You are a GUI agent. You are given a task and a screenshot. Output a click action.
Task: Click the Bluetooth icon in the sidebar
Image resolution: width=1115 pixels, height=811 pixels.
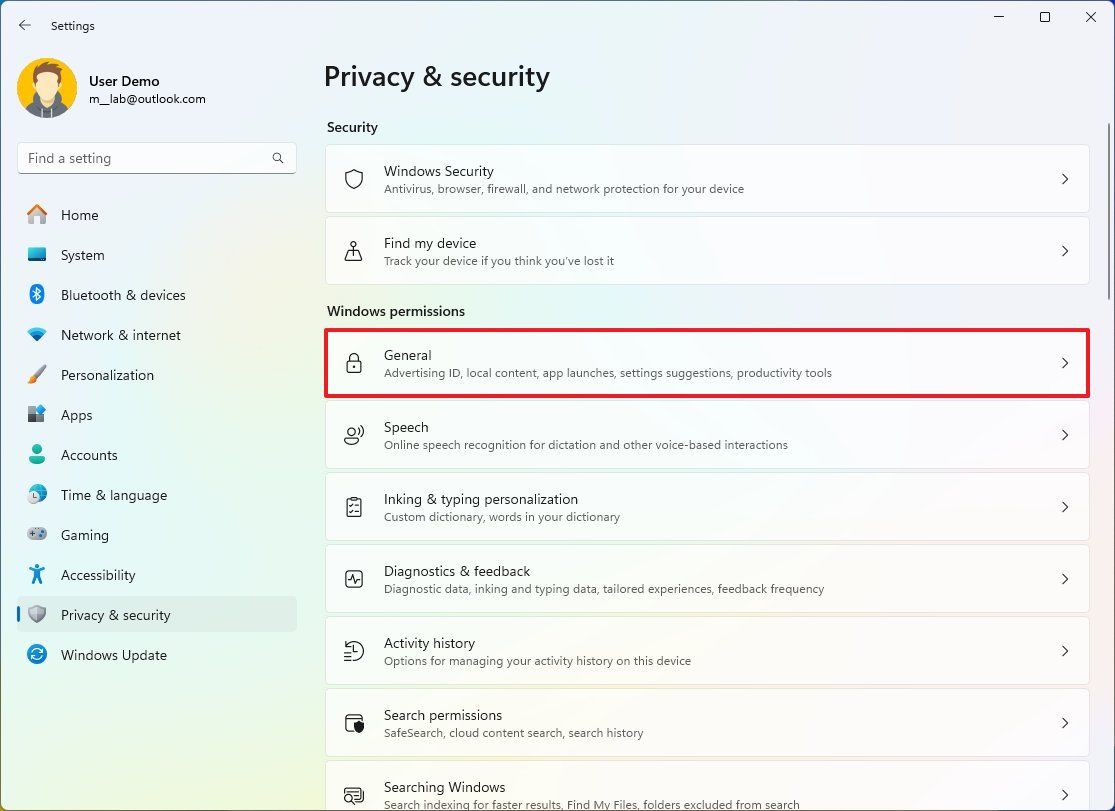37,295
